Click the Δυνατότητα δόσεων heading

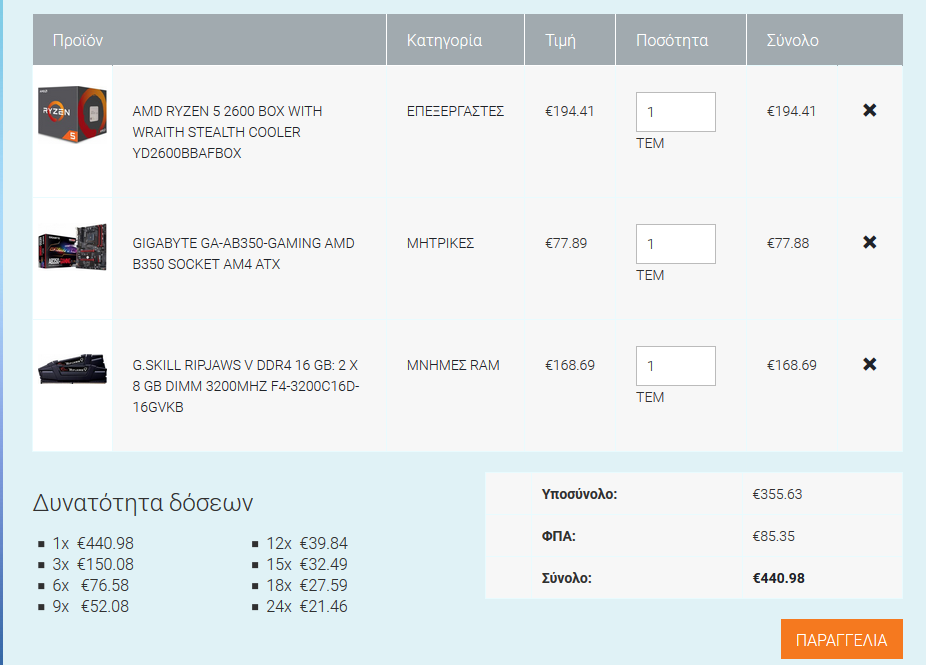pos(143,503)
